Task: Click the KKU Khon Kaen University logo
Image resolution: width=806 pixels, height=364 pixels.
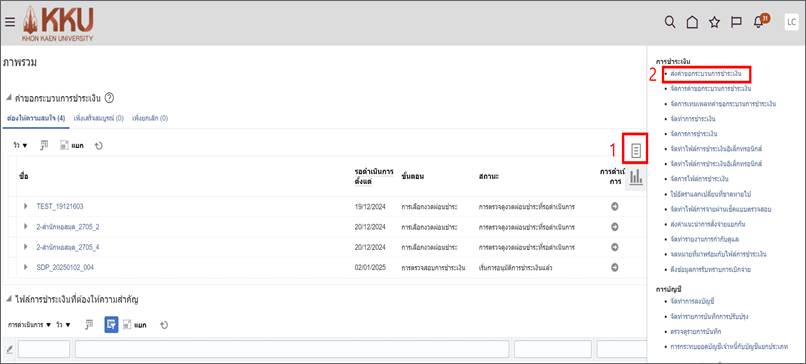Action: coord(58,24)
